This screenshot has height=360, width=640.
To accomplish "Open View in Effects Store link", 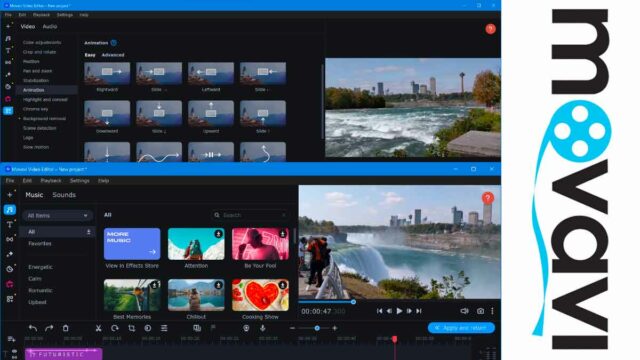I will point(132,266).
